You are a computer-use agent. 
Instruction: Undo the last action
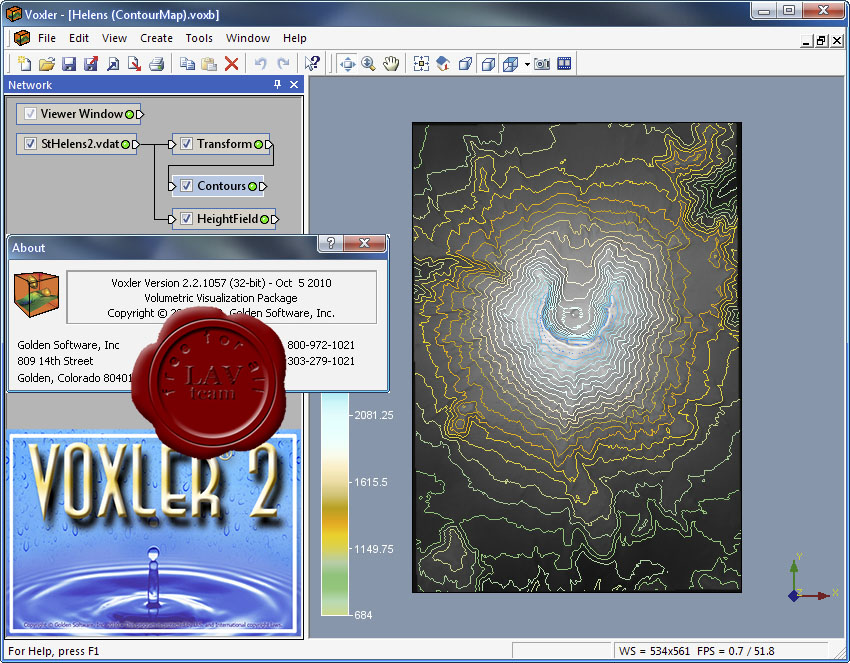click(x=261, y=64)
